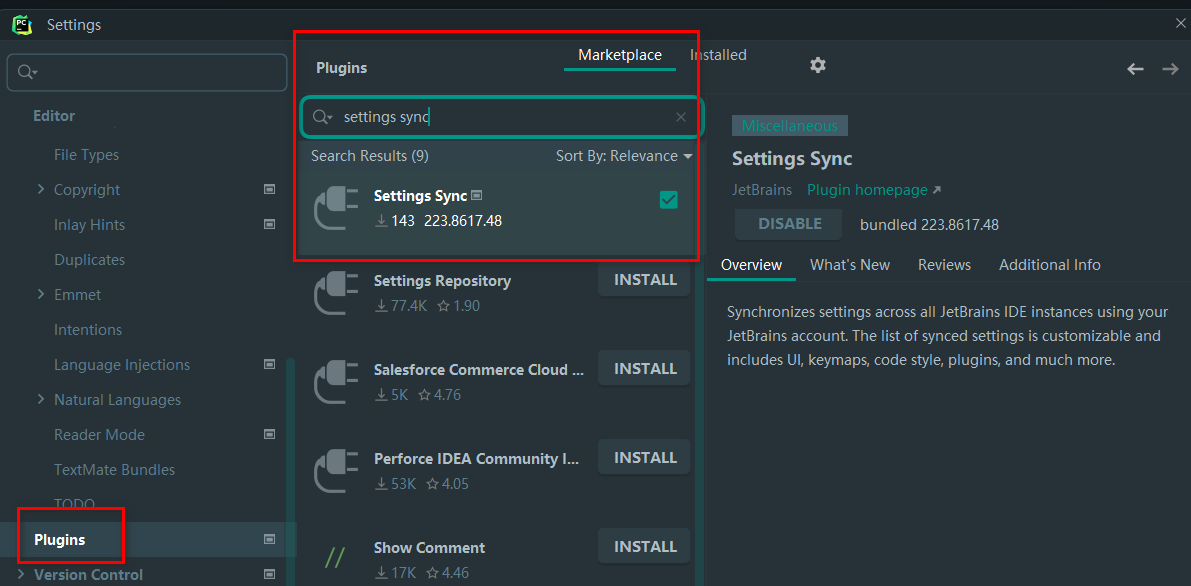
Task: Open the settings search history magnifier icon
Action: (x=27, y=72)
